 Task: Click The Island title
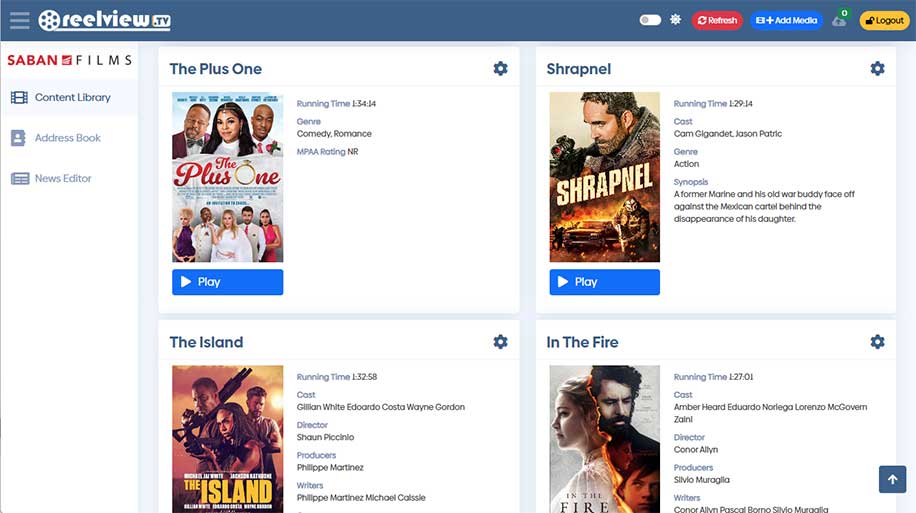coord(206,342)
